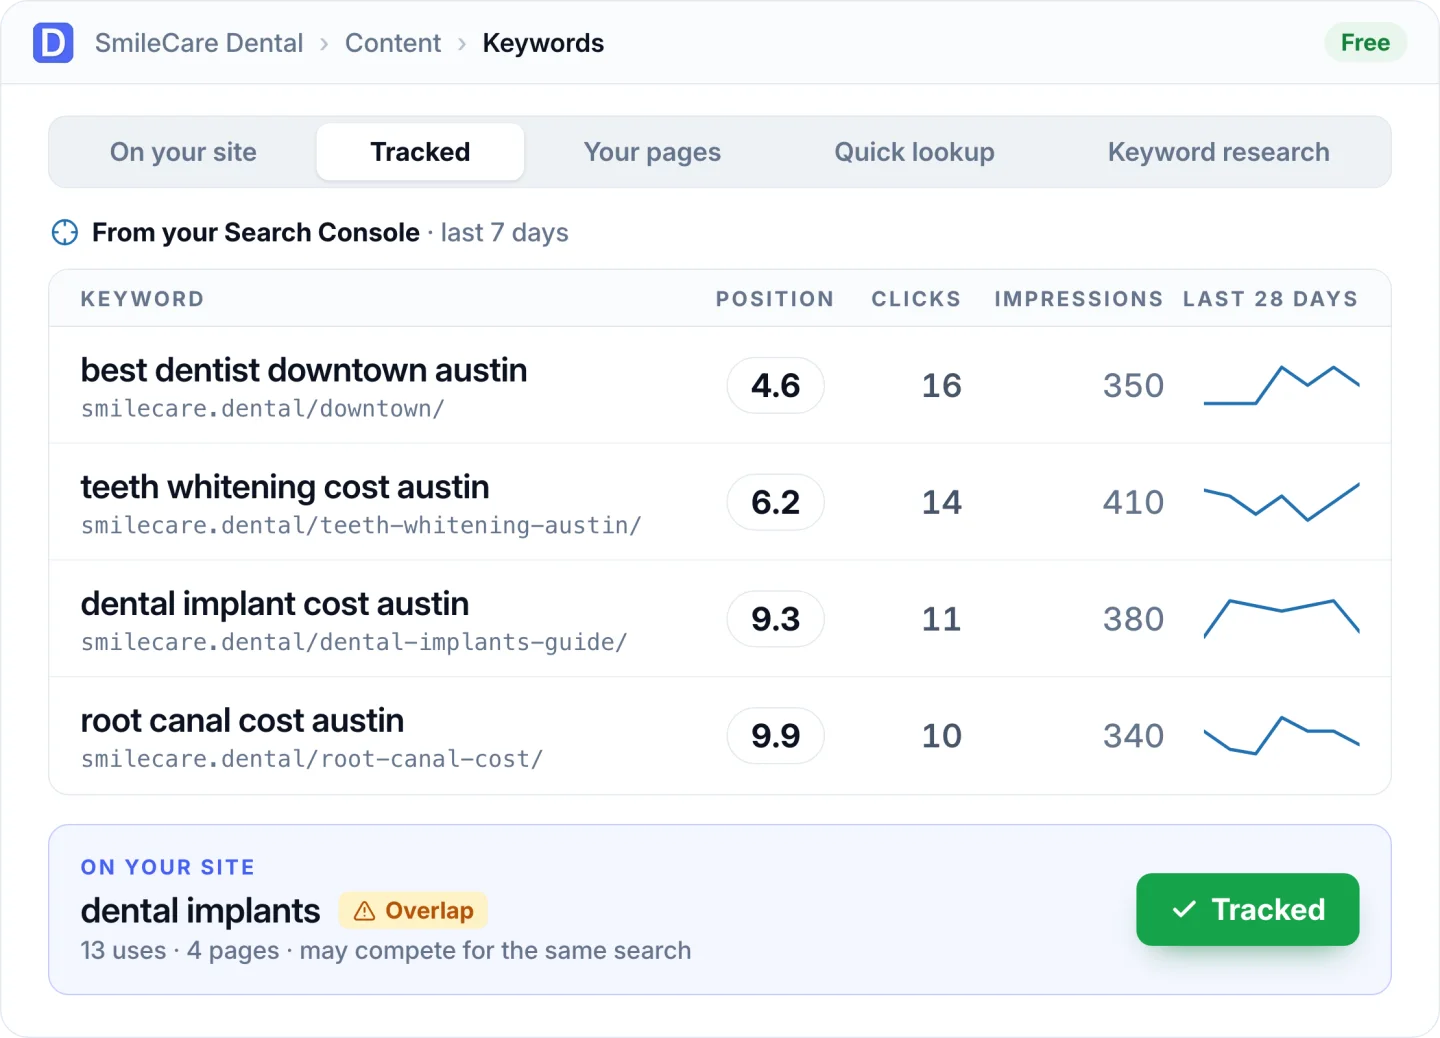The image size is (1440, 1038).
Task: Select keyword dental implant cost austin
Action: pos(275,604)
